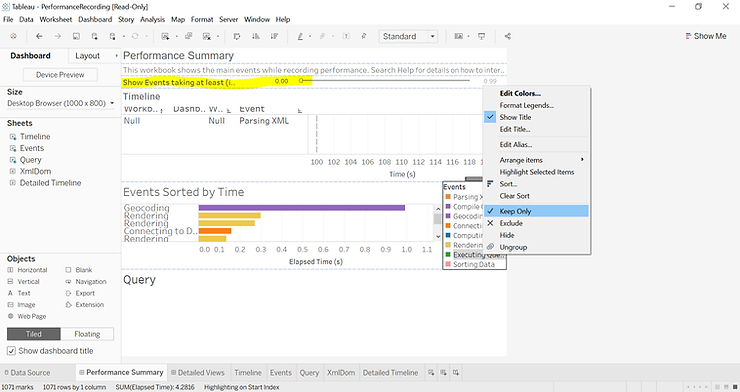The image size is (740, 392).
Task: Click the Presentation Mode icon
Action: coord(481,36)
